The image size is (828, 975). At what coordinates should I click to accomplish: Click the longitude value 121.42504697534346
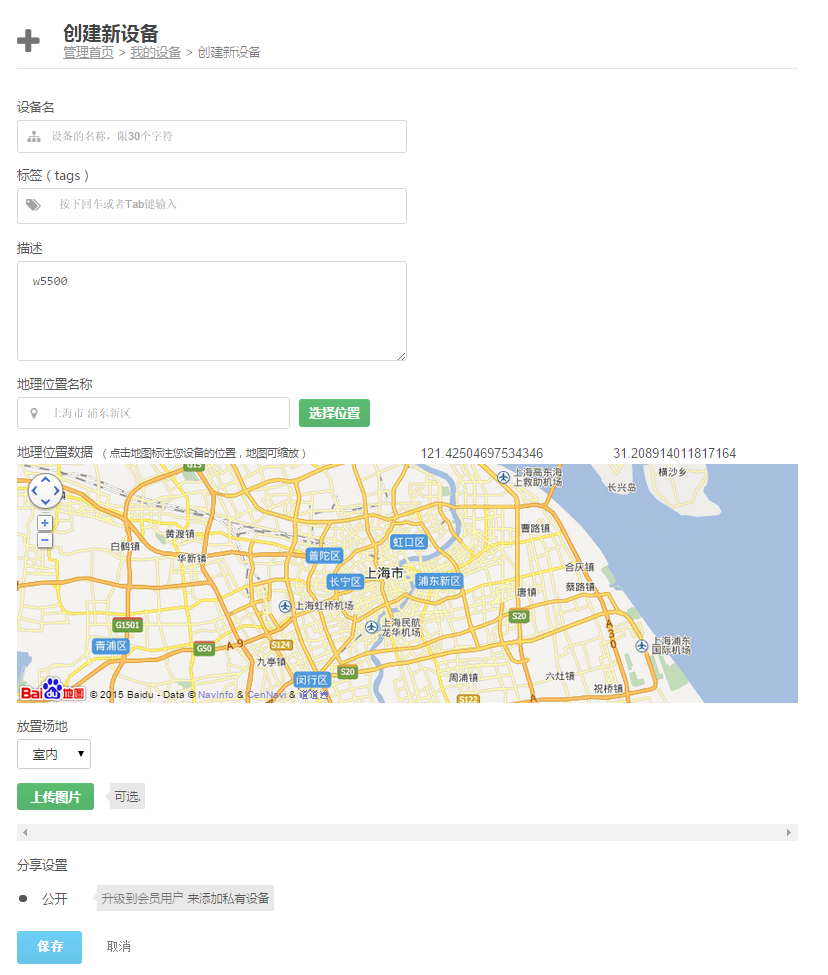tap(482, 453)
